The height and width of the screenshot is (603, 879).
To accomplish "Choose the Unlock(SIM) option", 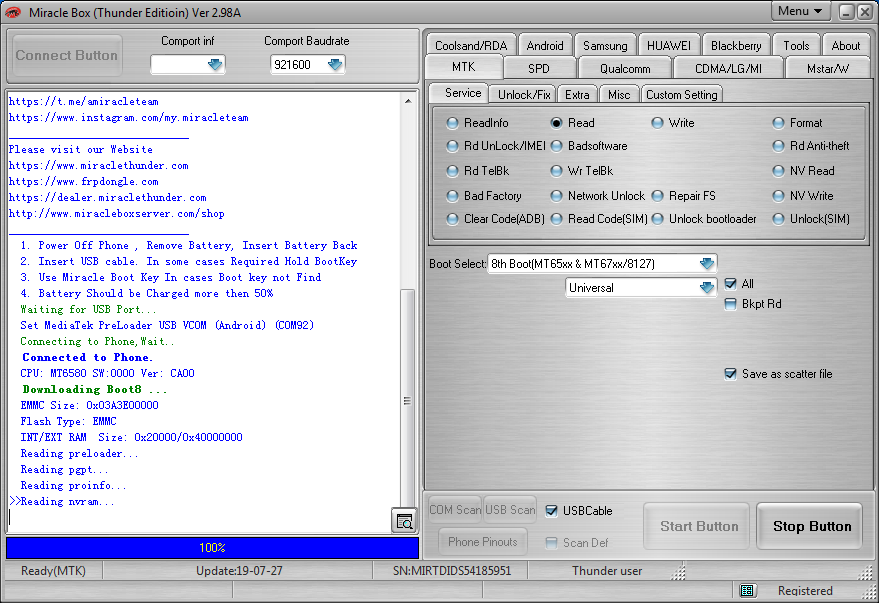I will pyautogui.click(x=811, y=219).
